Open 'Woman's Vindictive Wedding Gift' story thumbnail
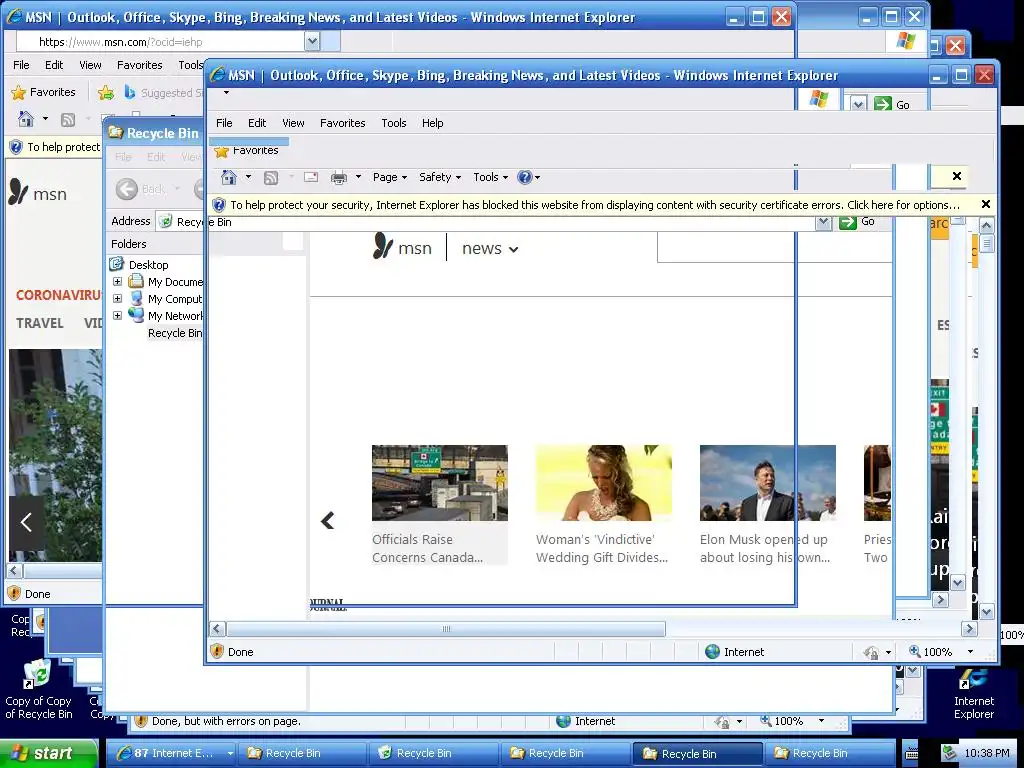 tap(603, 483)
